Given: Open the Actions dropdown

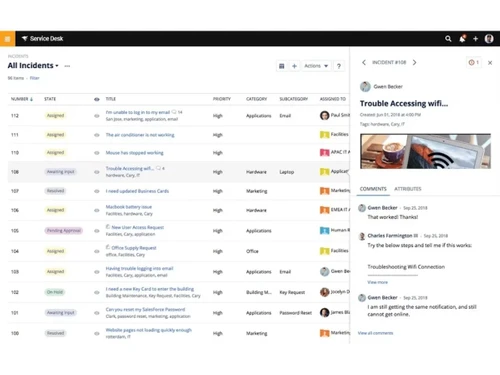Looking at the screenshot, I should [316, 66].
